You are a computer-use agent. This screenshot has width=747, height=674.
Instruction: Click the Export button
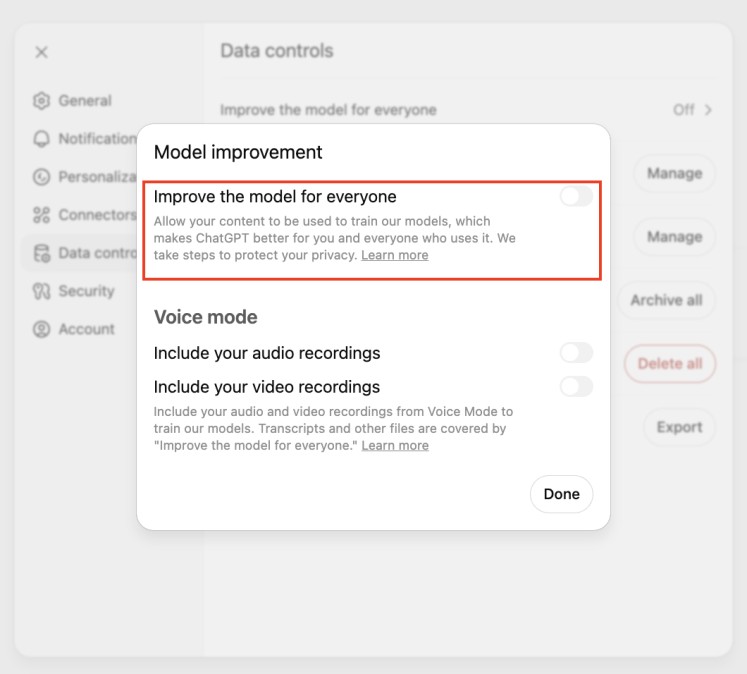(679, 427)
